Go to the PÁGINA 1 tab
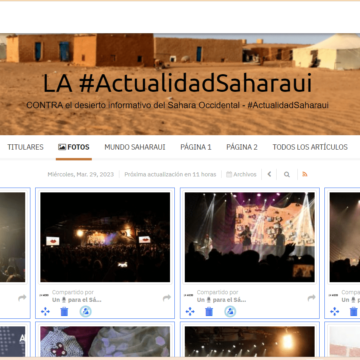360x360 pixels. point(196,147)
